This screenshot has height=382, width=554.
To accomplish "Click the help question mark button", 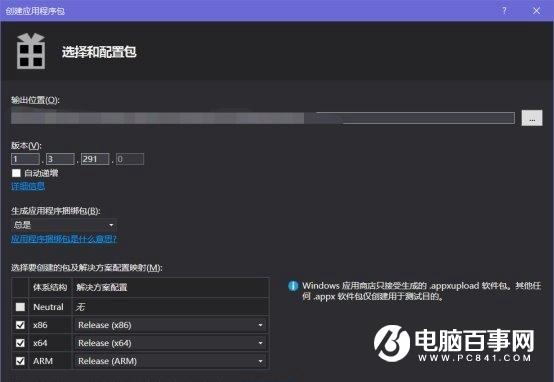I will click(504, 11).
